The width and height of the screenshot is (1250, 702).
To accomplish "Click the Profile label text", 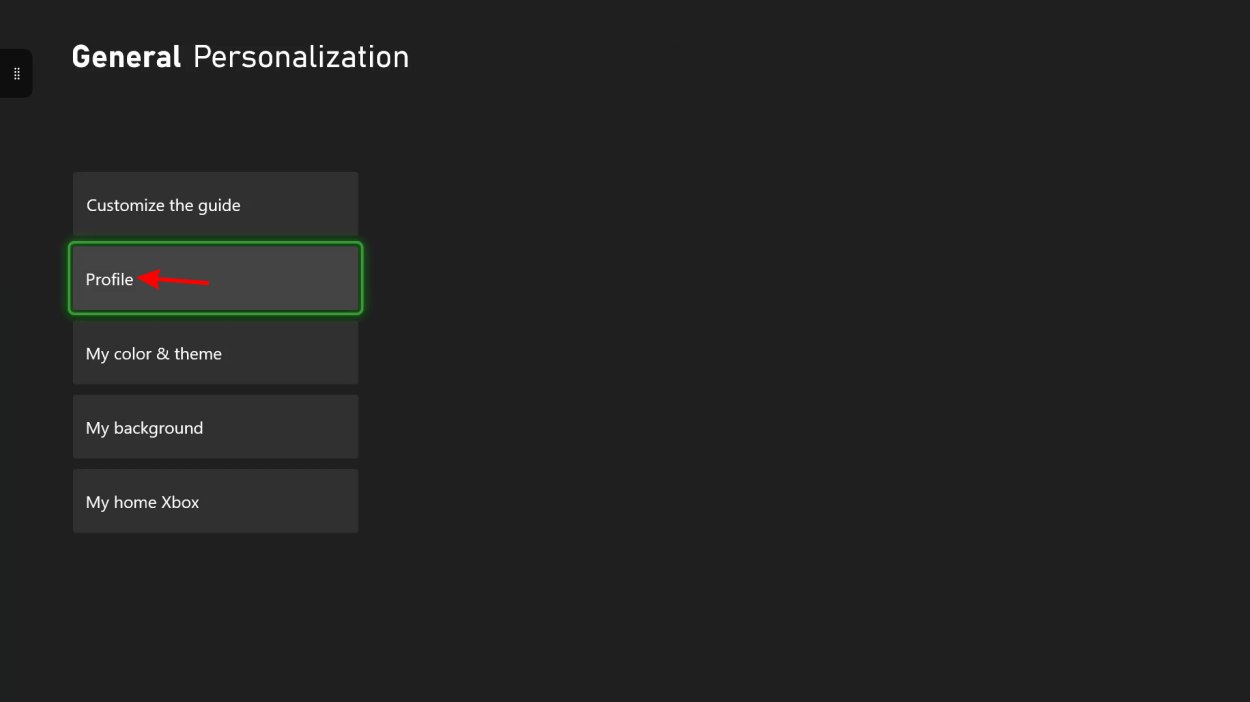I will click(109, 279).
